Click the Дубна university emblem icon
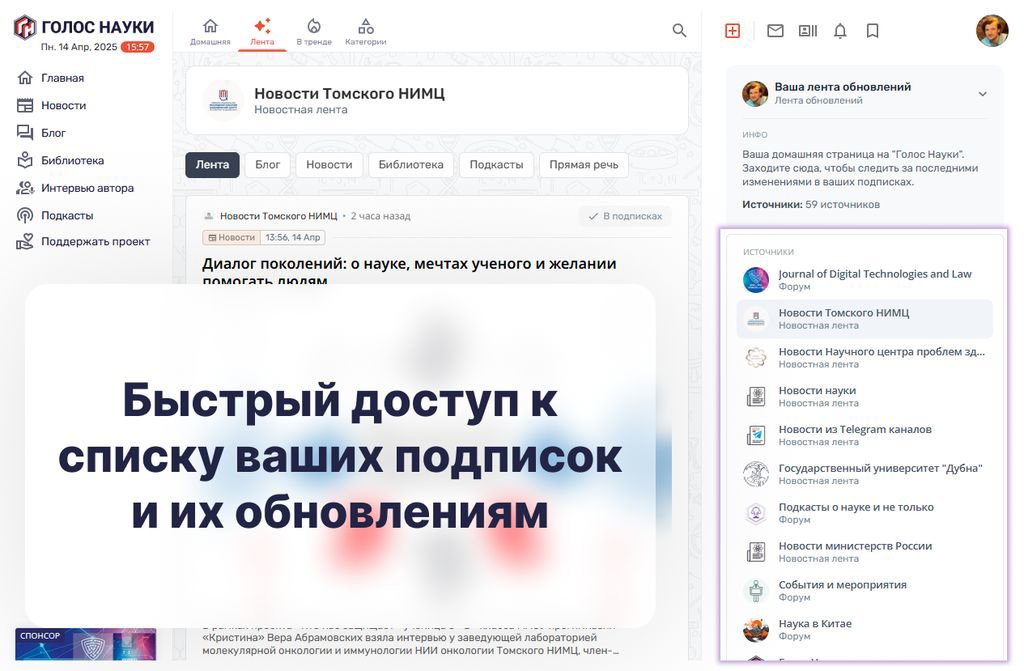The image size is (1024, 671). (x=756, y=474)
